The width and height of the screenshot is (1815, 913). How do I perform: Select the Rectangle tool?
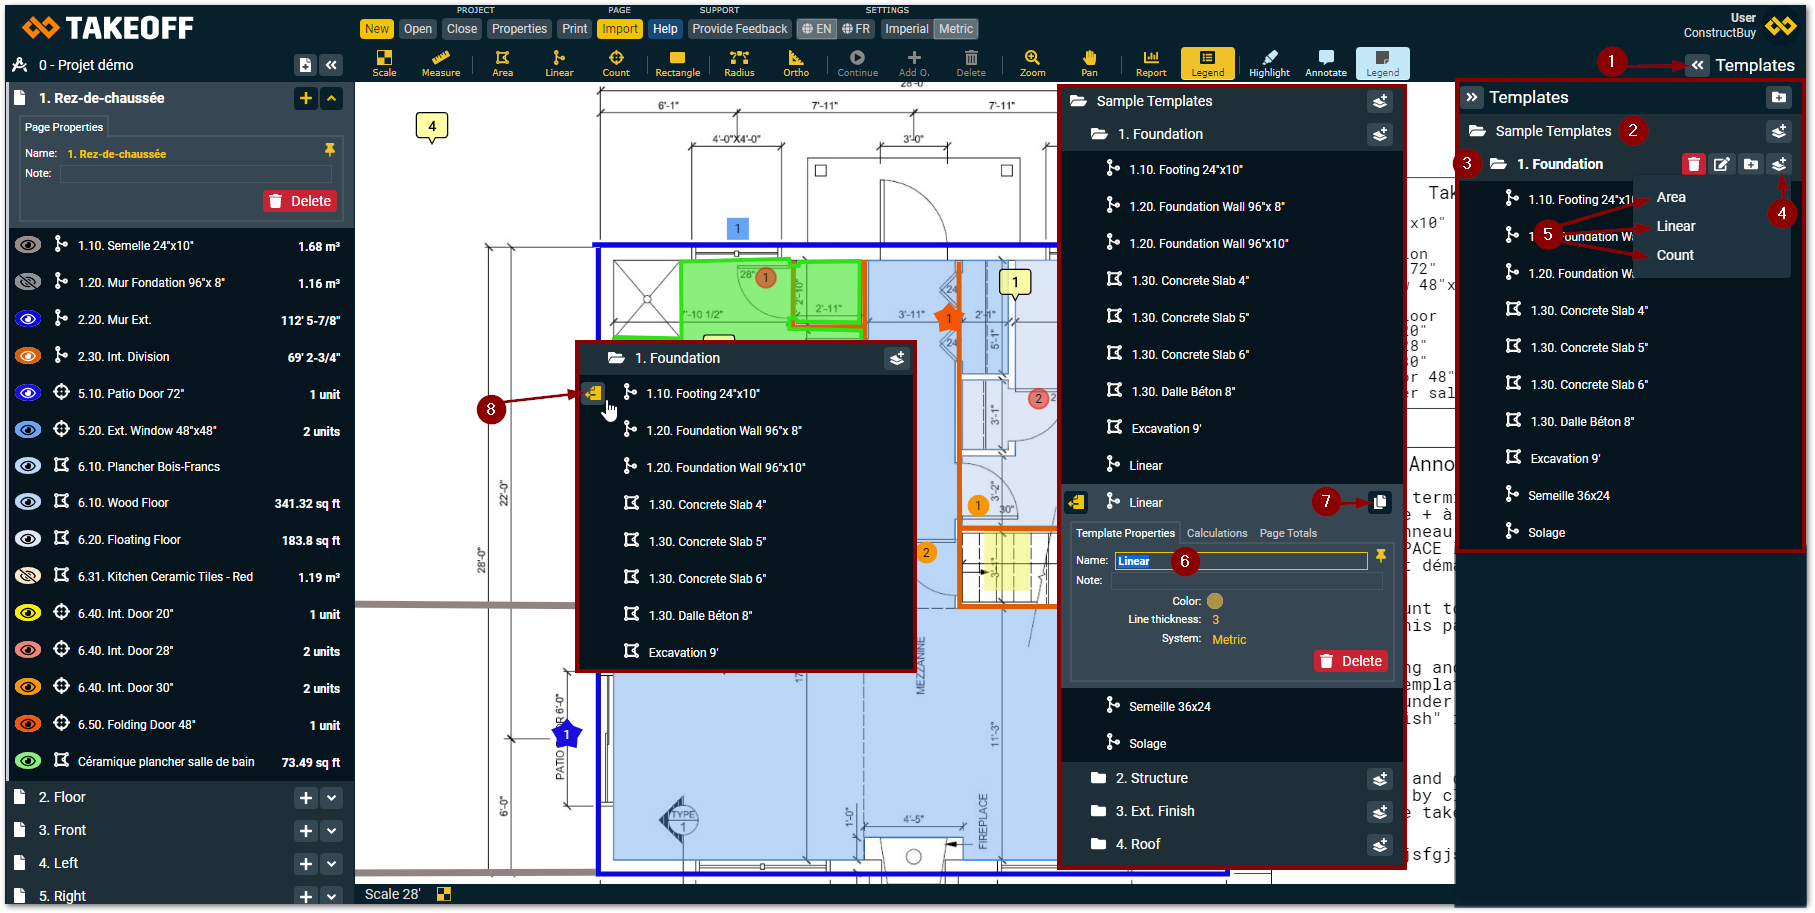pyautogui.click(x=677, y=63)
